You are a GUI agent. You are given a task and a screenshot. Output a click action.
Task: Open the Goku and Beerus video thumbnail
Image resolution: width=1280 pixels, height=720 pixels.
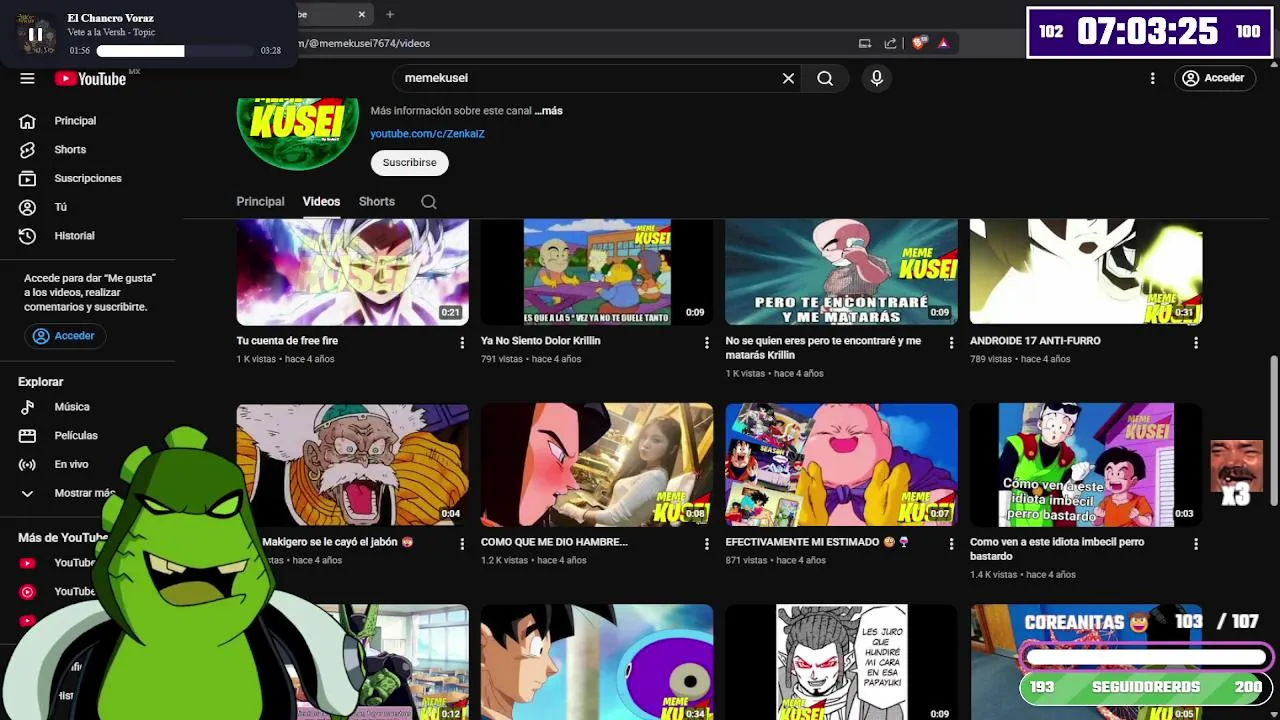click(597, 662)
